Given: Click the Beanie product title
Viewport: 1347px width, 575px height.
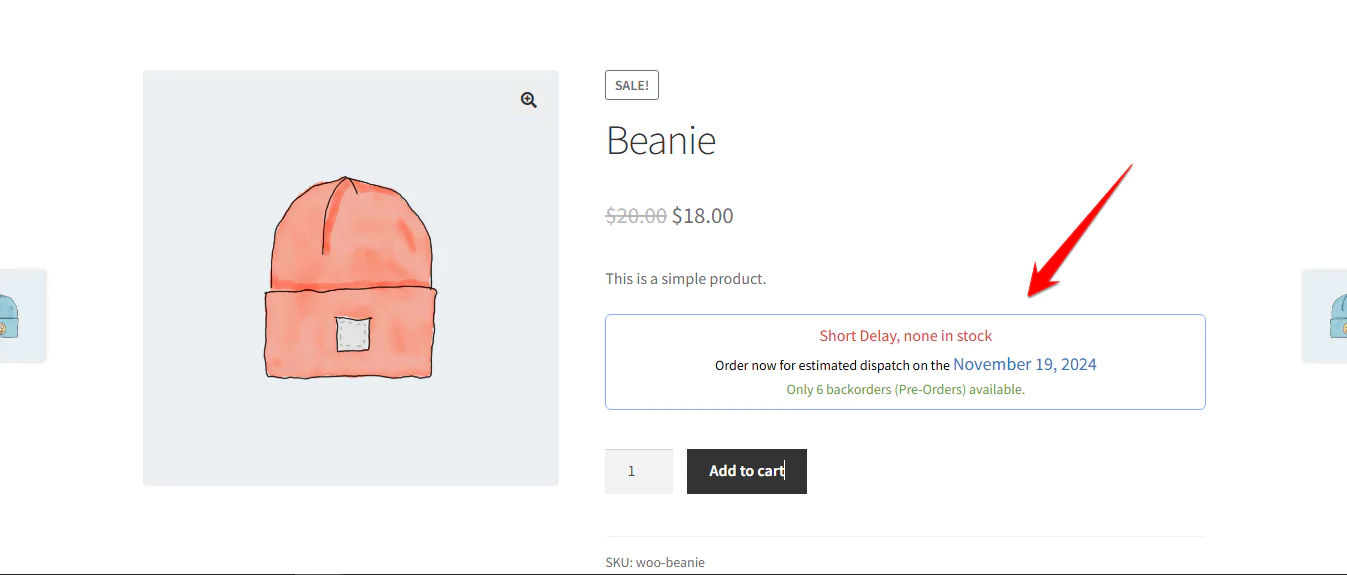Looking at the screenshot, I should pyautogui.click(x=661, y=141).
